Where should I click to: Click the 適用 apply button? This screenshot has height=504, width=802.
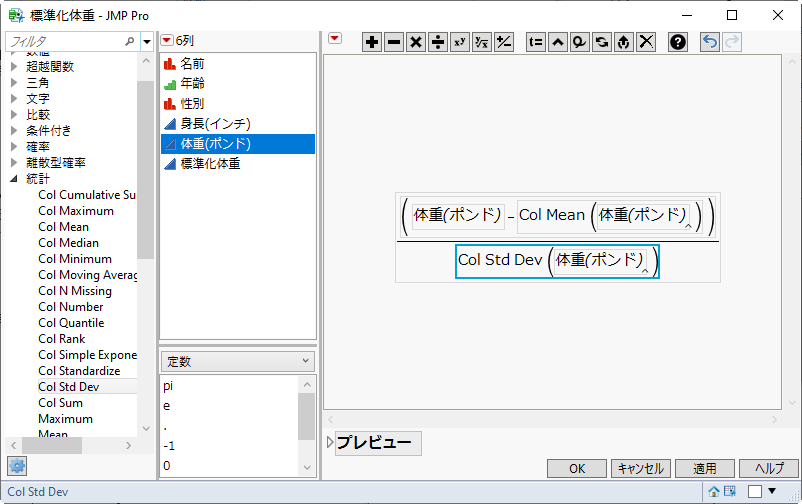pos(705,469)
